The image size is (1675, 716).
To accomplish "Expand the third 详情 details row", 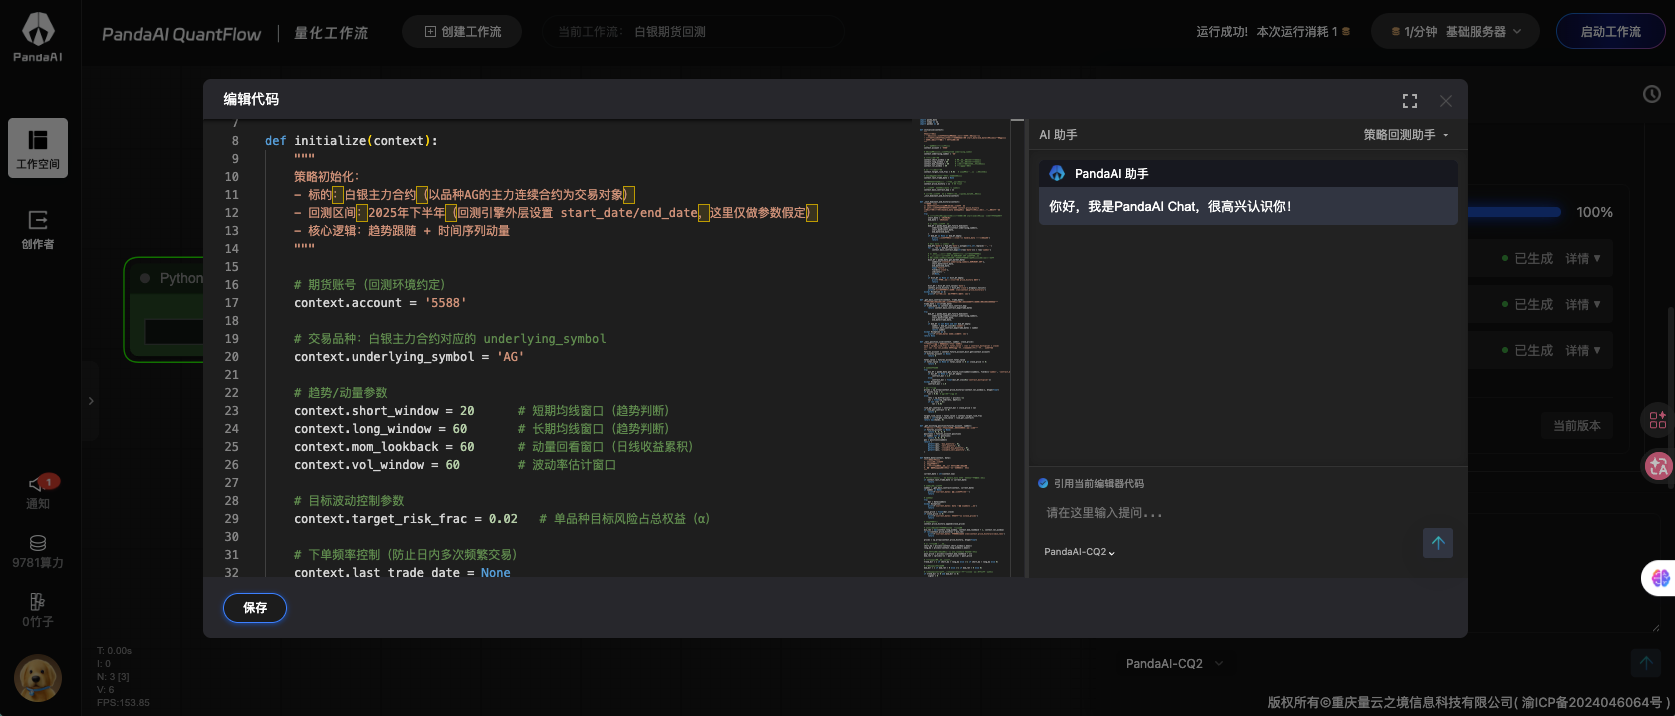I will click(1583, 350).
